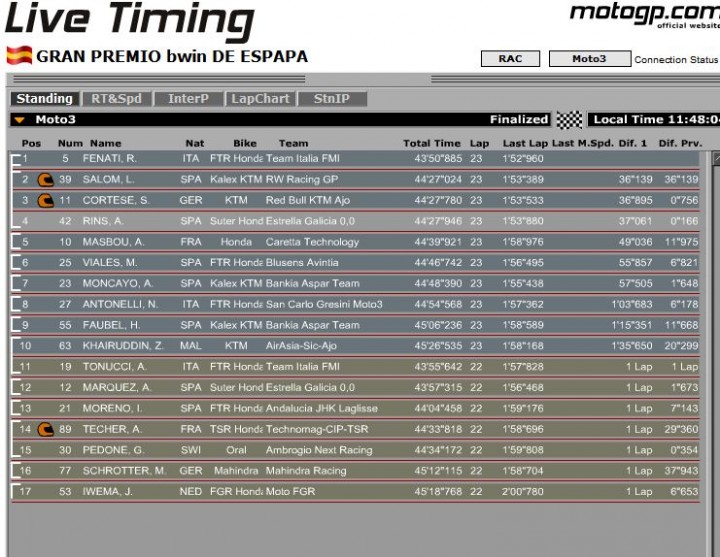Select the SCHROTTER, M. rider name
Screen dimensions: 720x557
pyautogui.click(x=124, y=471)
